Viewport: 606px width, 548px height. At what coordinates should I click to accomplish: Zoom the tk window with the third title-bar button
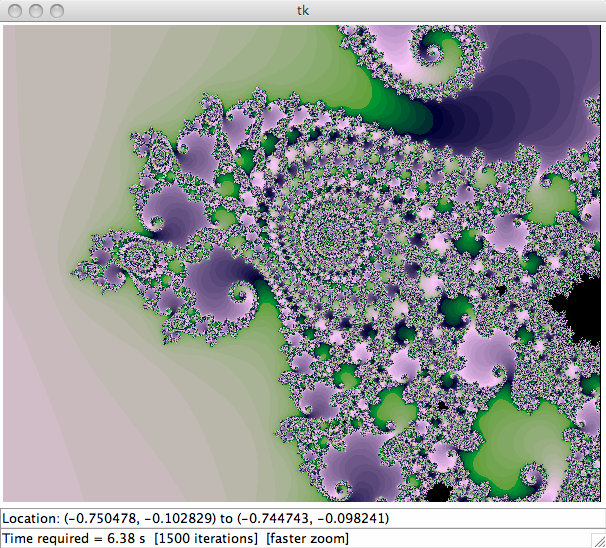point(57,11)
